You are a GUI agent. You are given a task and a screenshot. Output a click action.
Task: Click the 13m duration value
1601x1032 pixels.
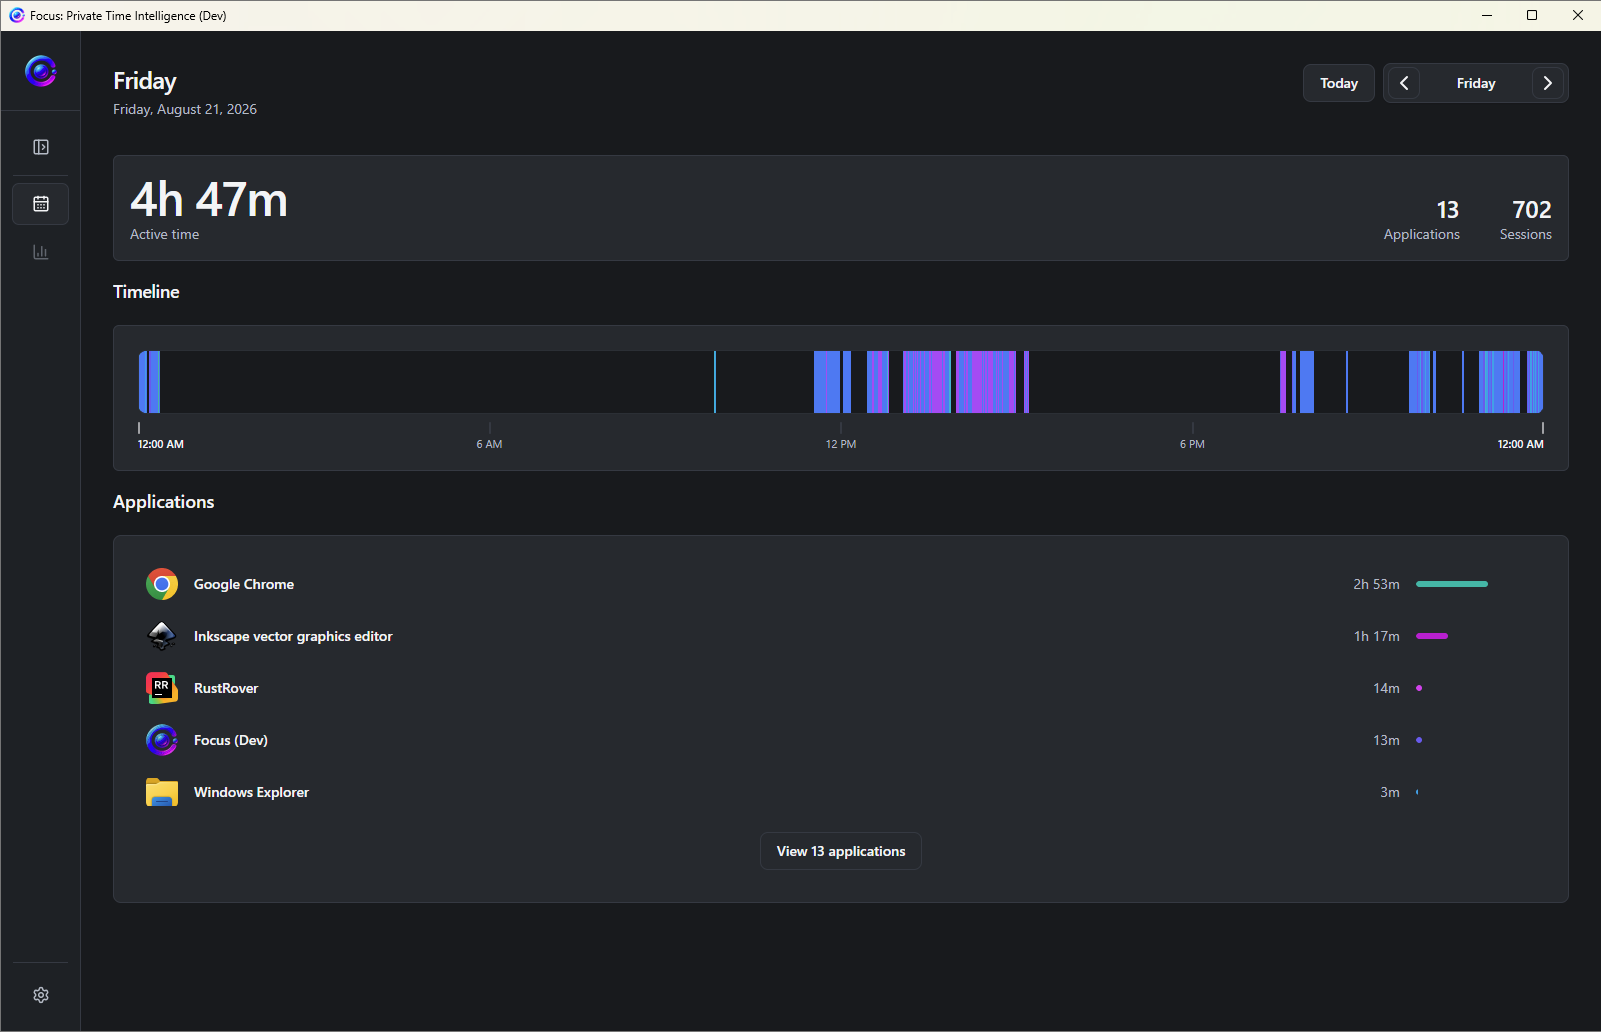click(1386, 740)
